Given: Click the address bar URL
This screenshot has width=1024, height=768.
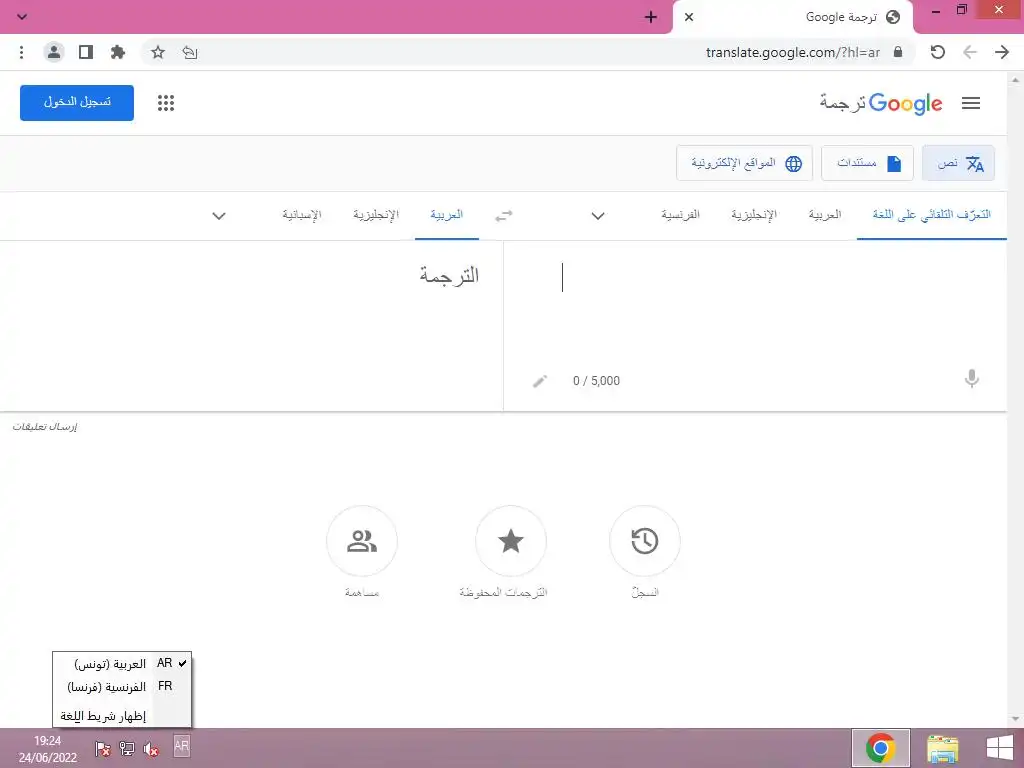Looking at the screenshot, I should tap(793, 52).
